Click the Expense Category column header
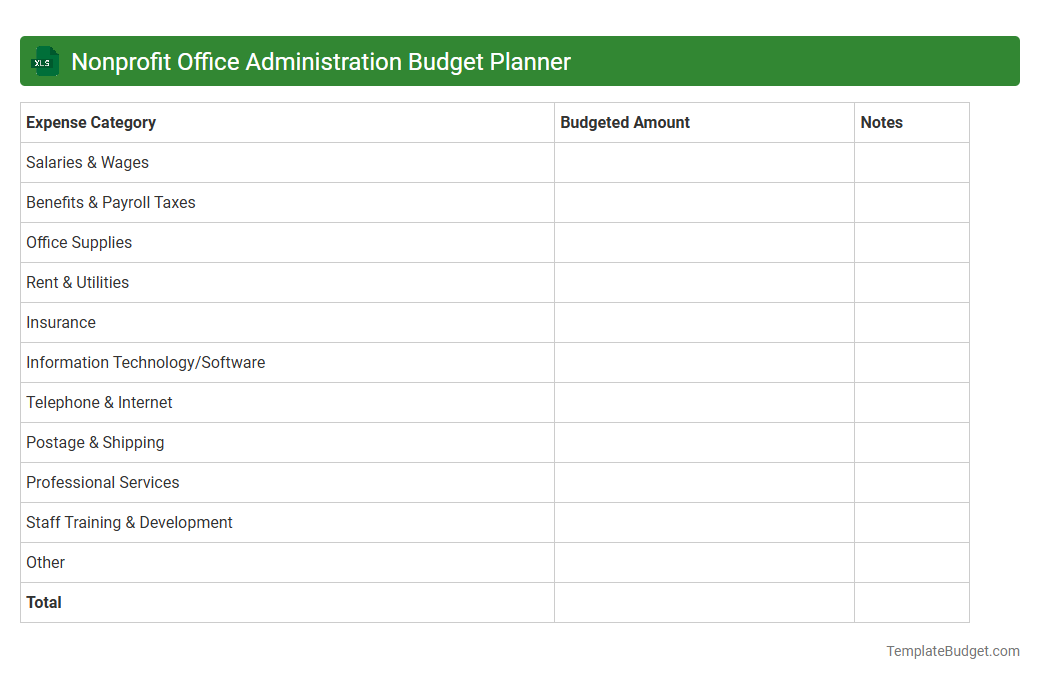Image resolution: width=1040 pixels, height=680 pixels. (90, 122)
